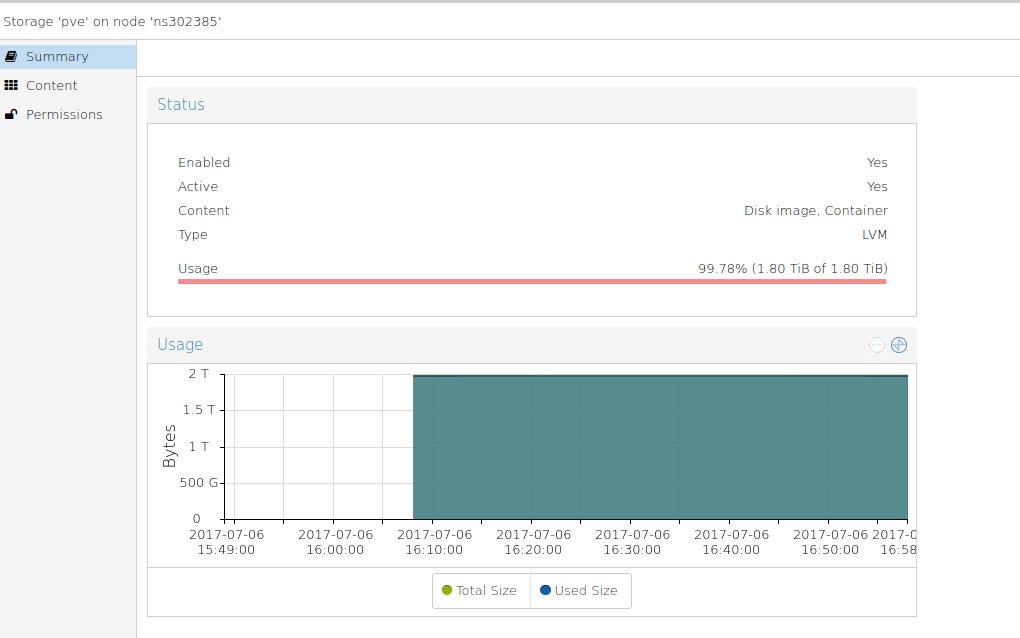Click the red storage usage progress bar
1020x638 pixels.
532,282
